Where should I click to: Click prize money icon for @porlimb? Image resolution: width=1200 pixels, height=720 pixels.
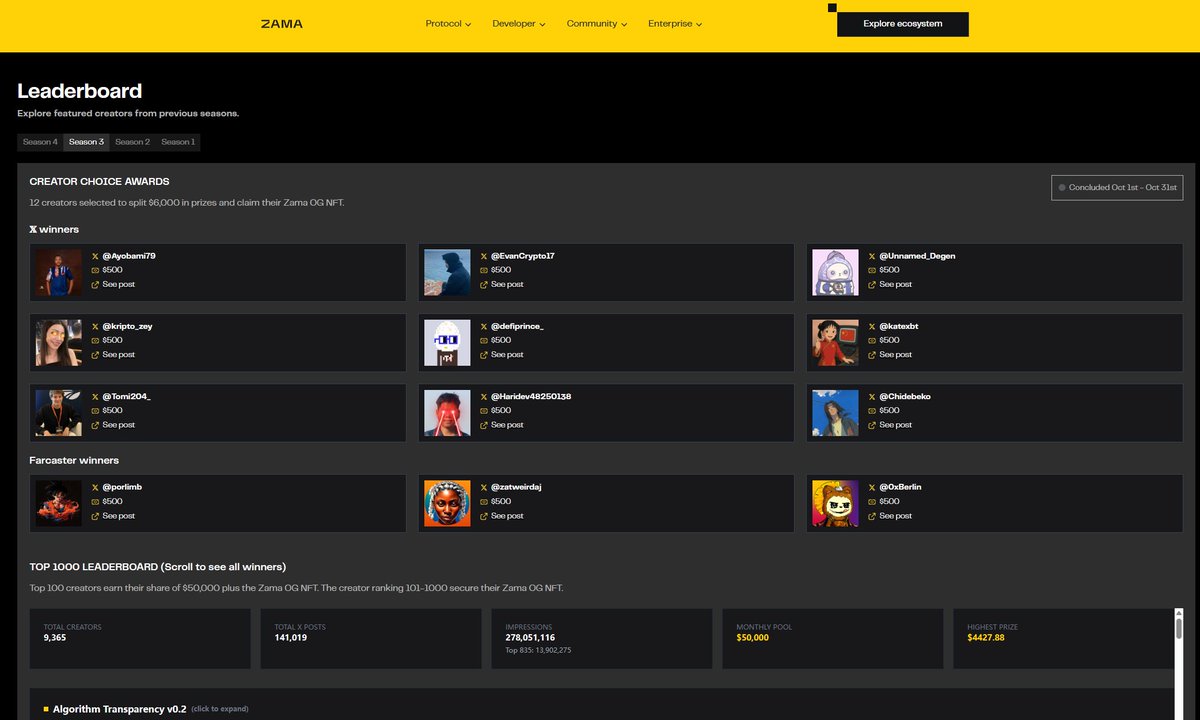click(95, 502)
